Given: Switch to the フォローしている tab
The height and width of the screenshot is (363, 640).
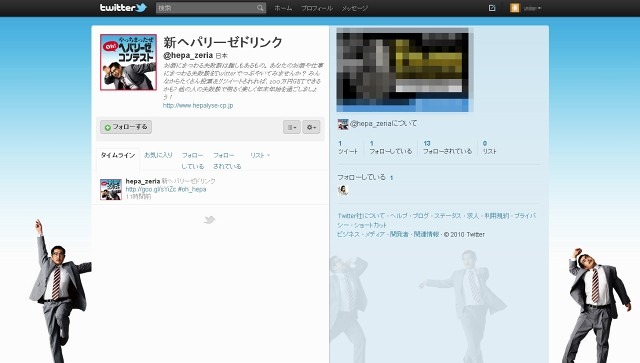Looking at the screenshot, I should point(193,161).
